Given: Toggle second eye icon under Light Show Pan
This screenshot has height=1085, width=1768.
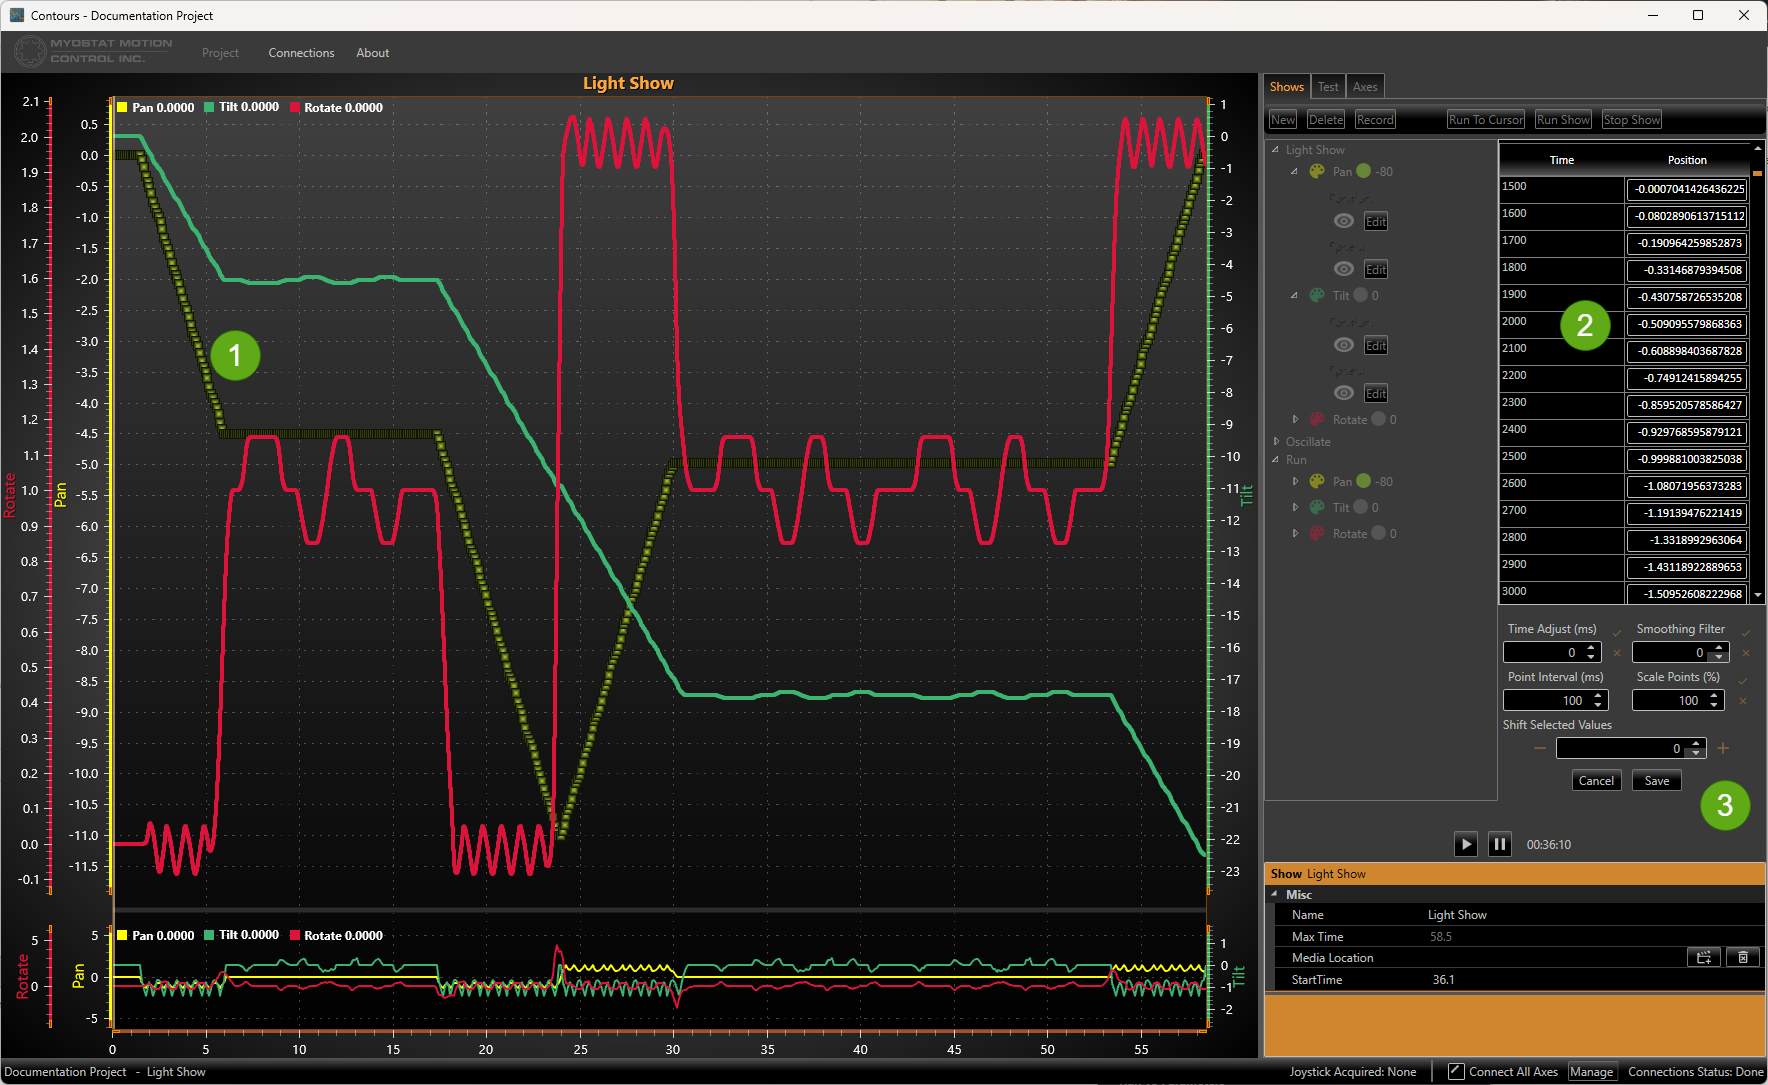Looking at the screenshot, I should (x=1344, y=269).
